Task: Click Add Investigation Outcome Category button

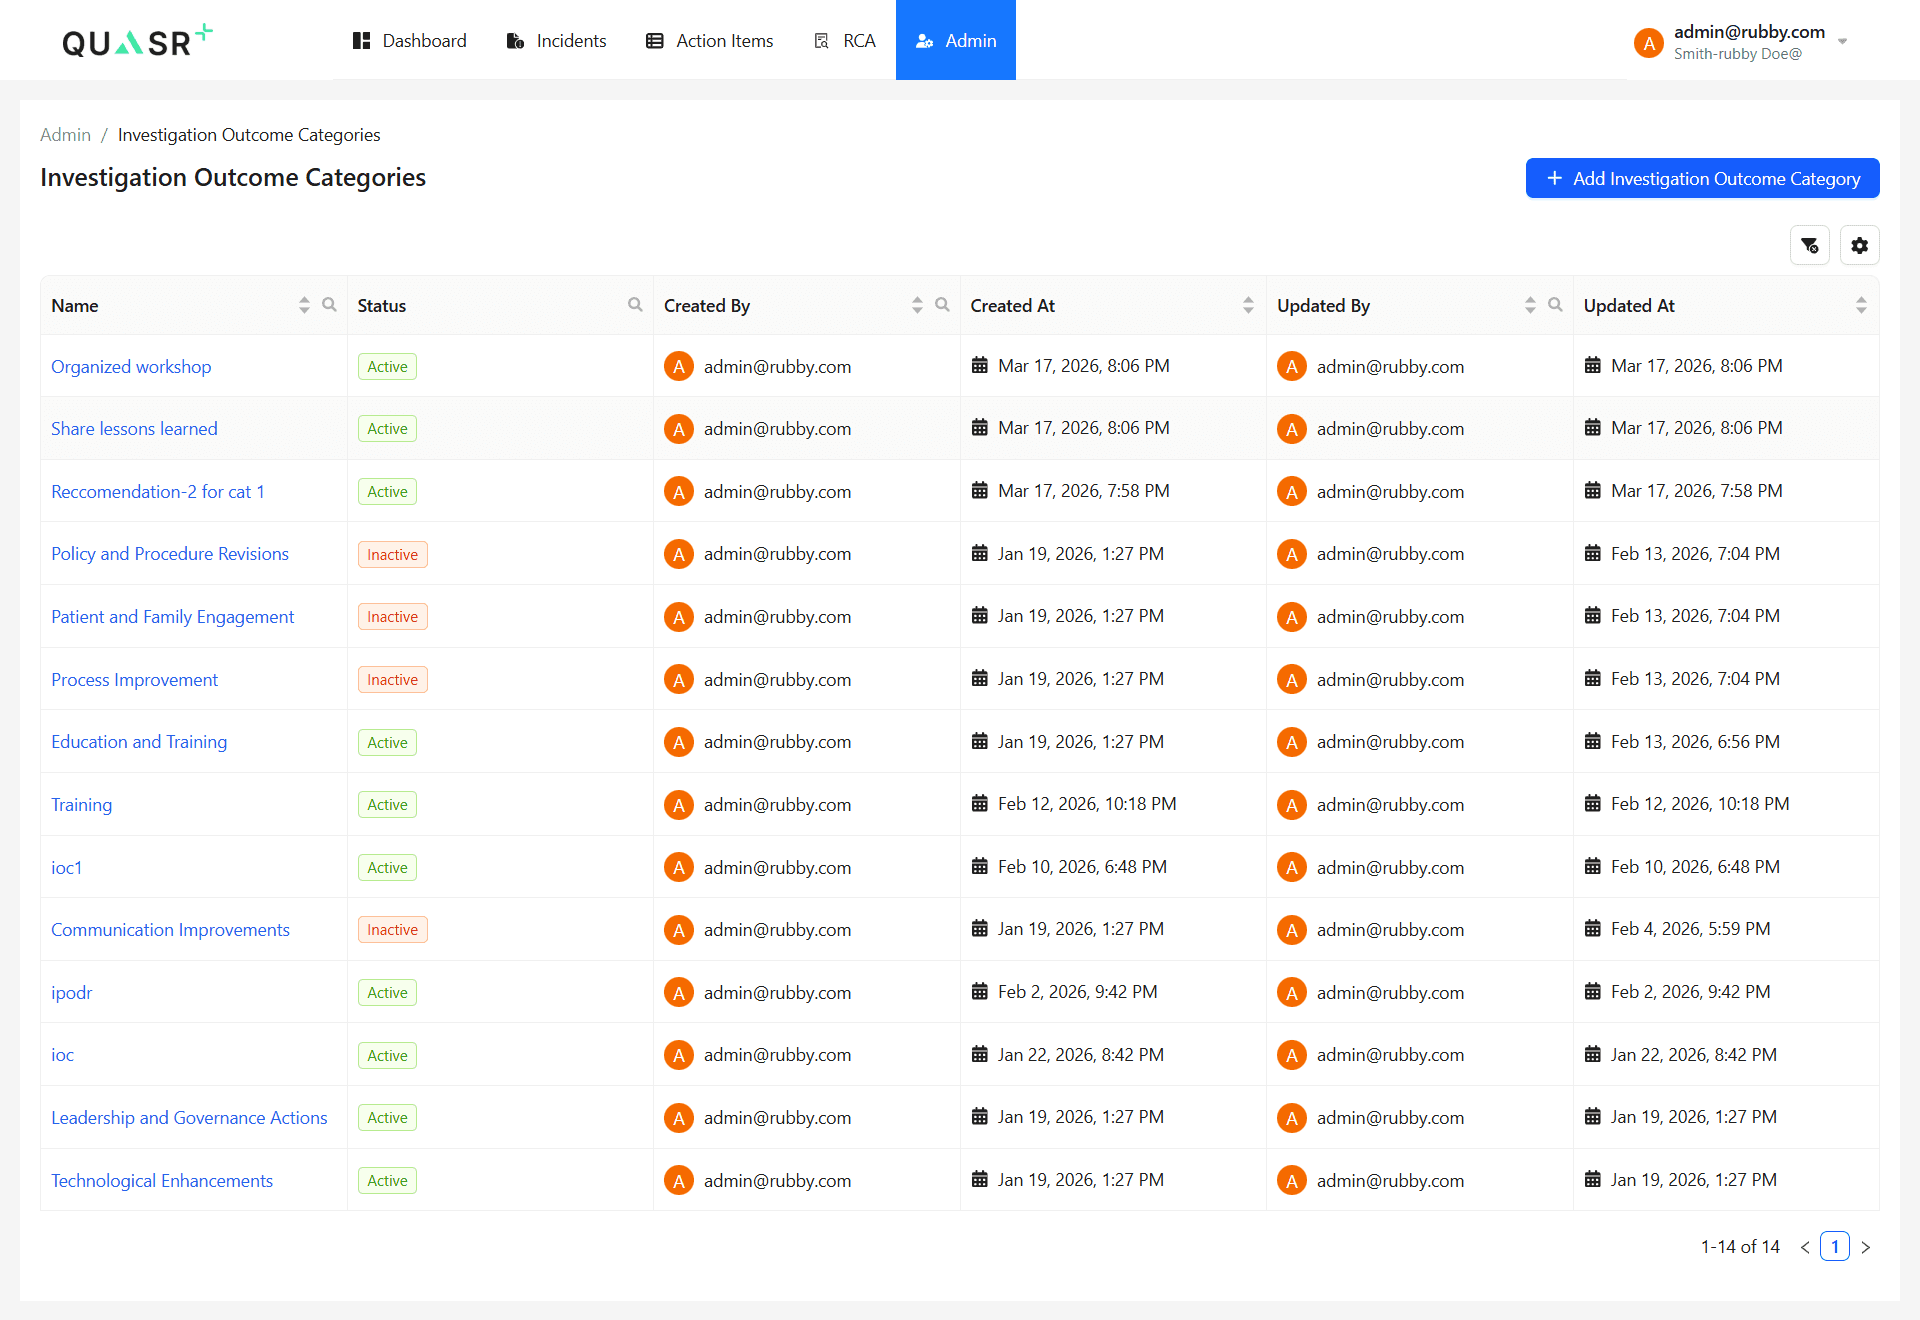Action: click(x=1702, y=178)
